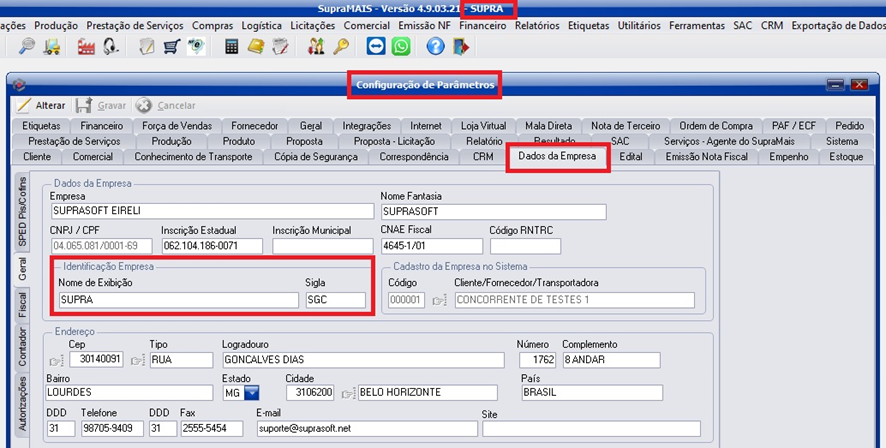Click the exit door toolbar icon
This screenshot has height=448, width=886.
click(x=460, y=46)
